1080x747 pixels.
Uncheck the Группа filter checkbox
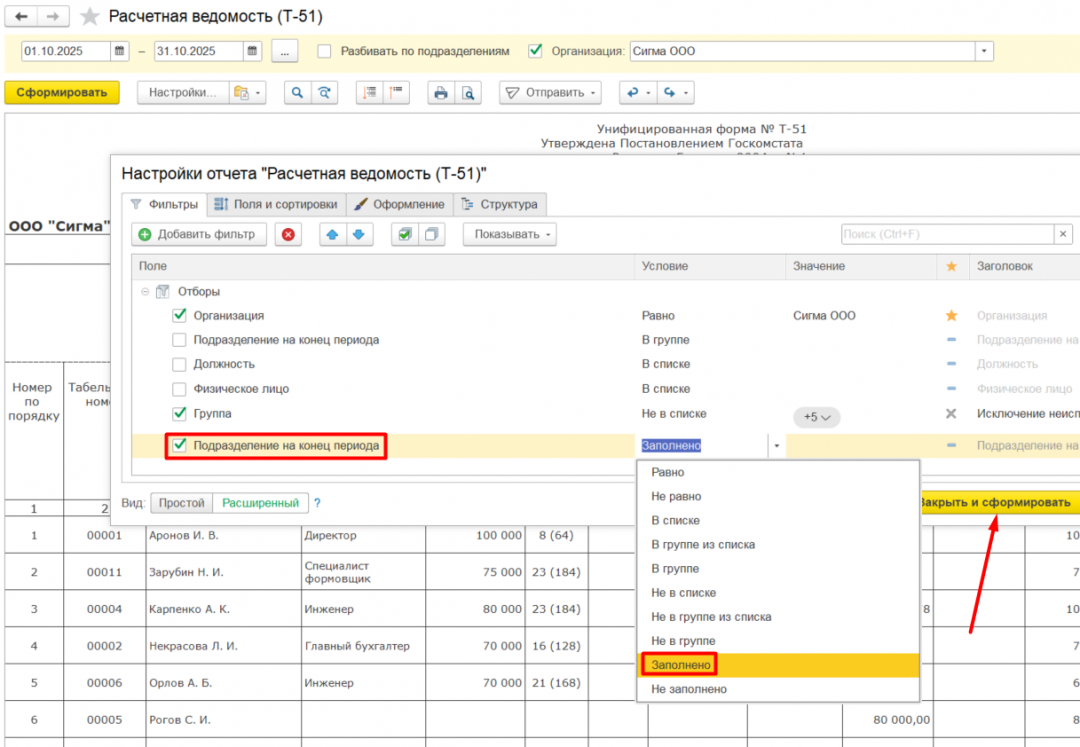[x=179, y=413]
